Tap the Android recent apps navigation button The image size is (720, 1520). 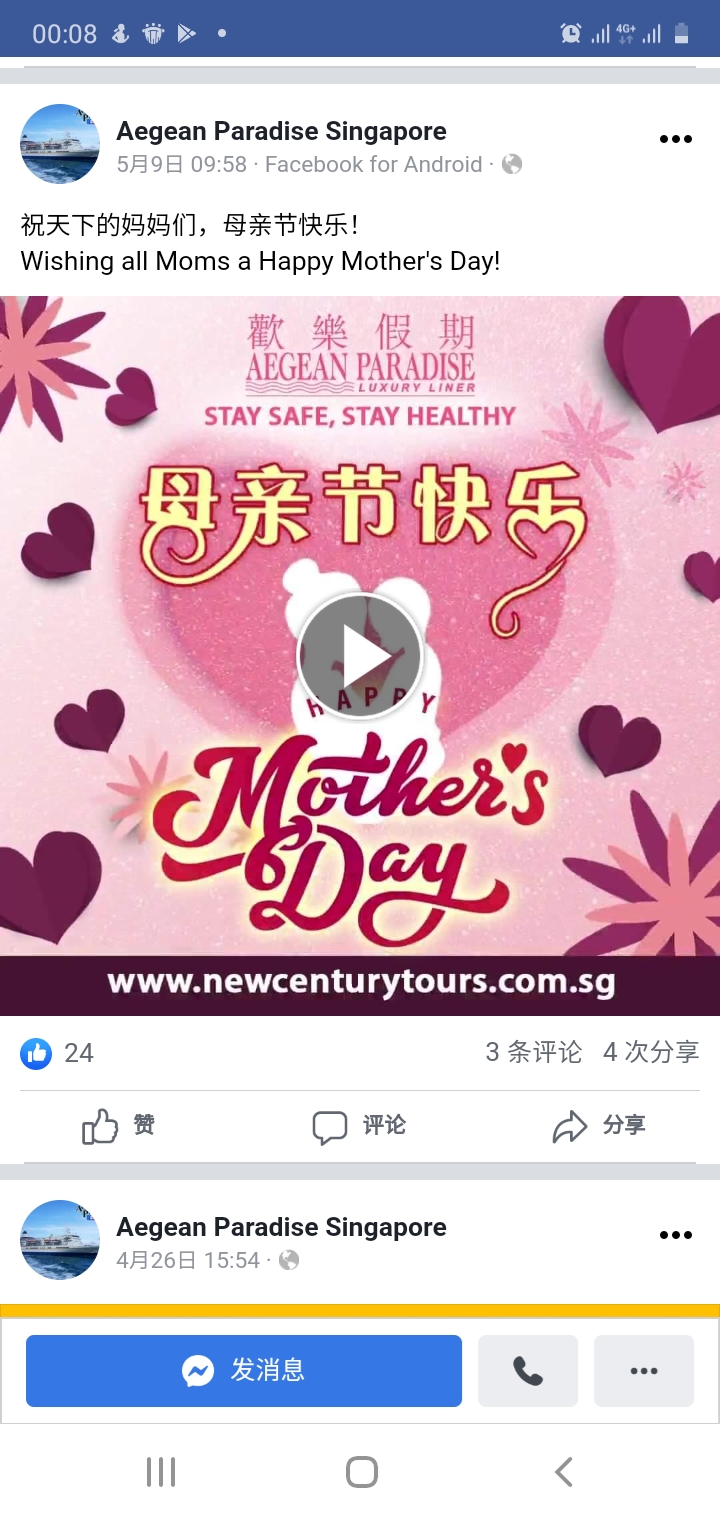161,1472
